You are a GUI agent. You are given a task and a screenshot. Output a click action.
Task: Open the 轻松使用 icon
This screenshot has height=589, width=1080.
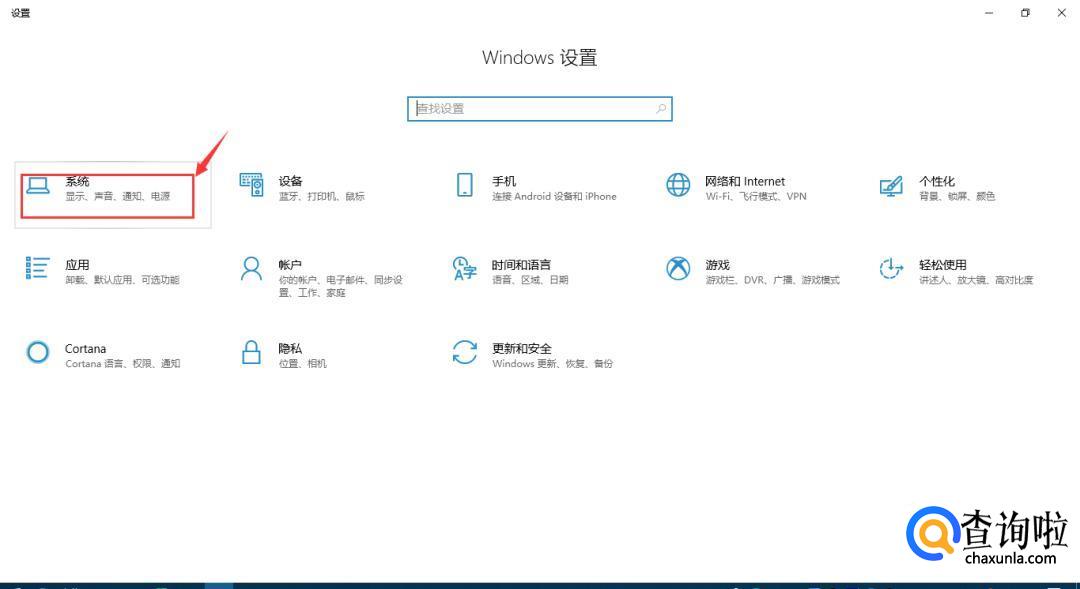[891, 269]
